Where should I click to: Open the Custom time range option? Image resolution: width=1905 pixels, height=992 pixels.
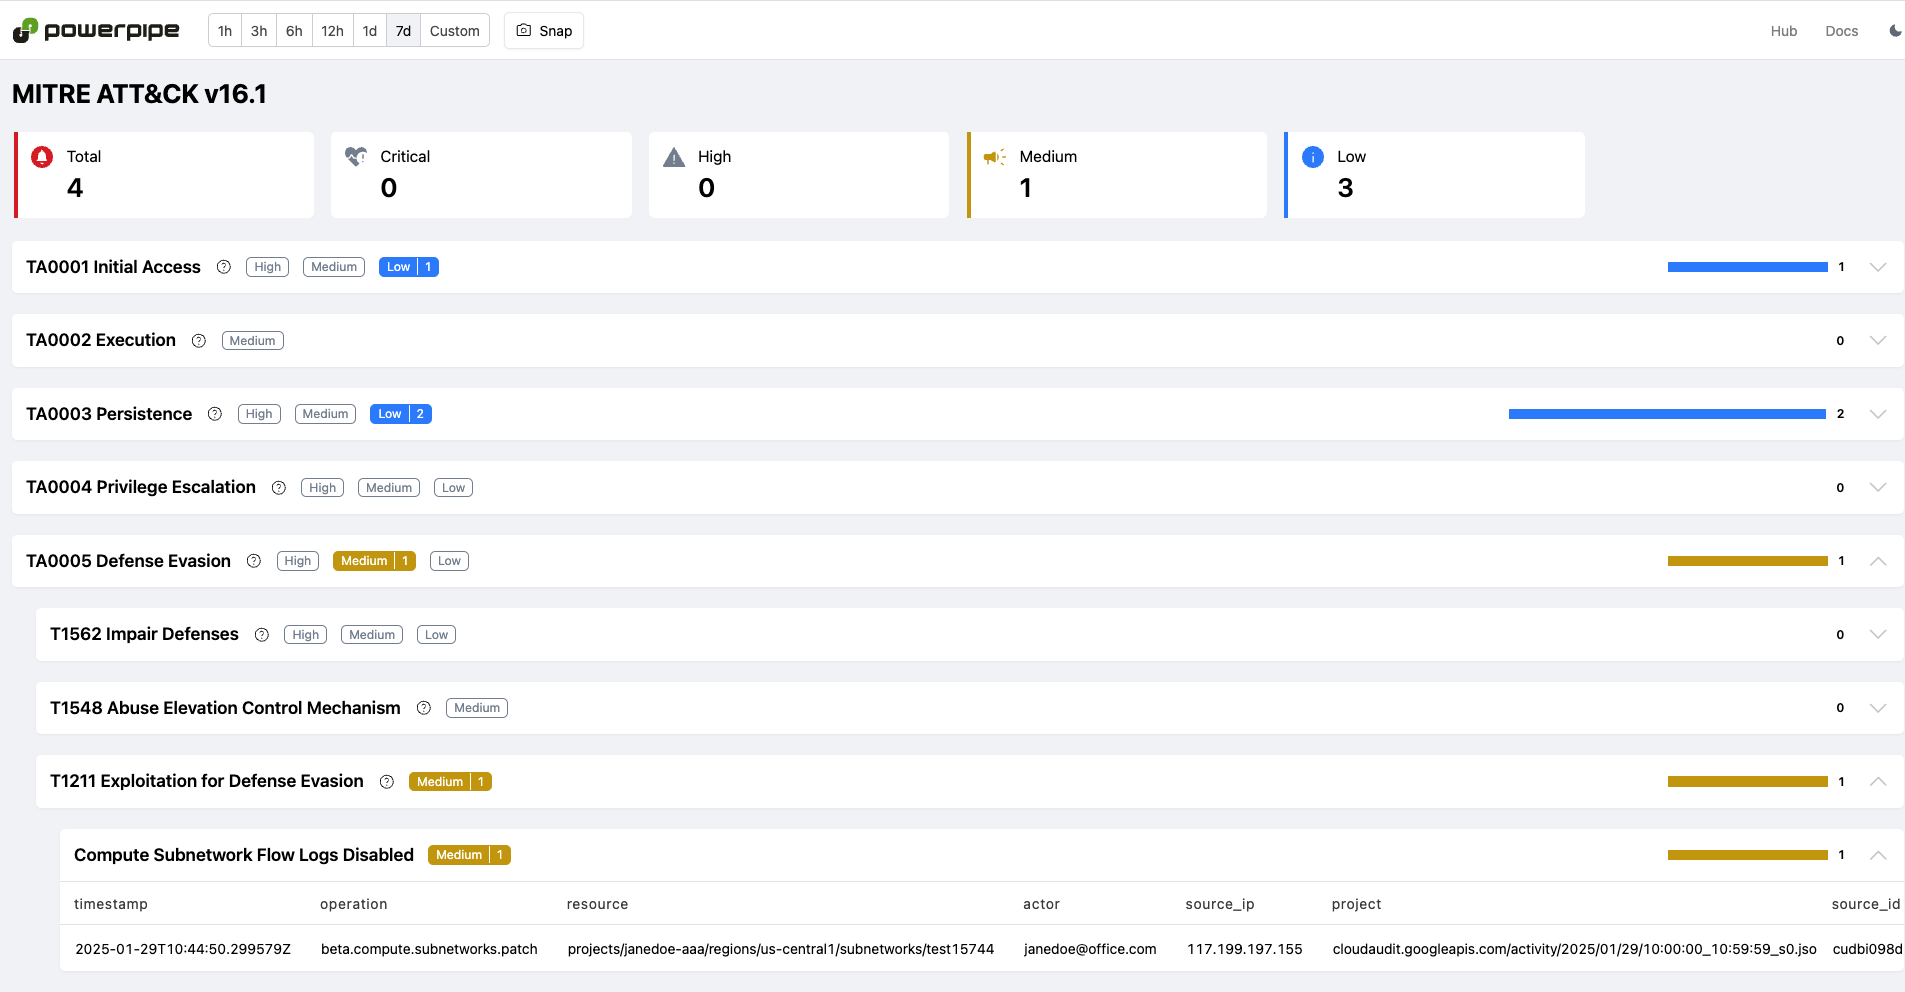(455, 31)
